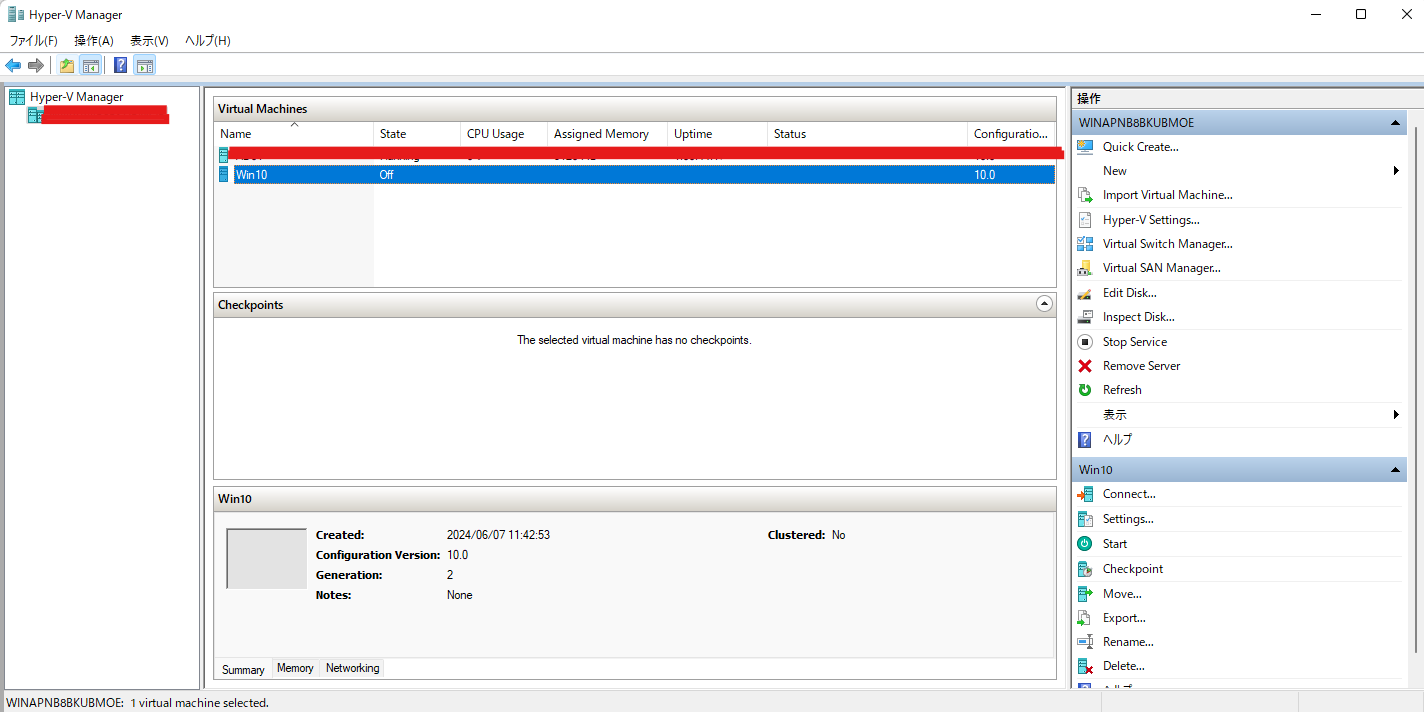Sort virtual machines by Name column

tap(294, 134)
